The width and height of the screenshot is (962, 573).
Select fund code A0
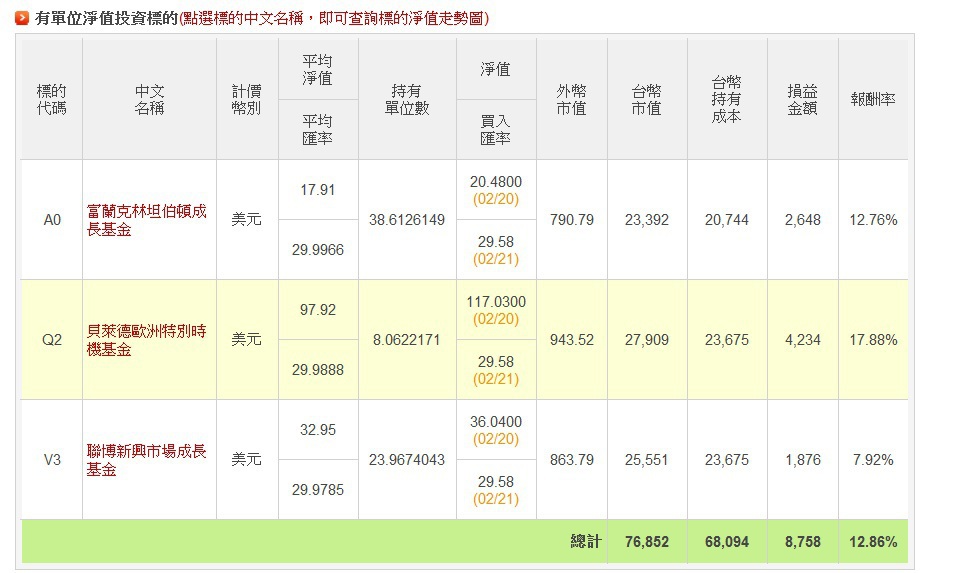point(52,220)
